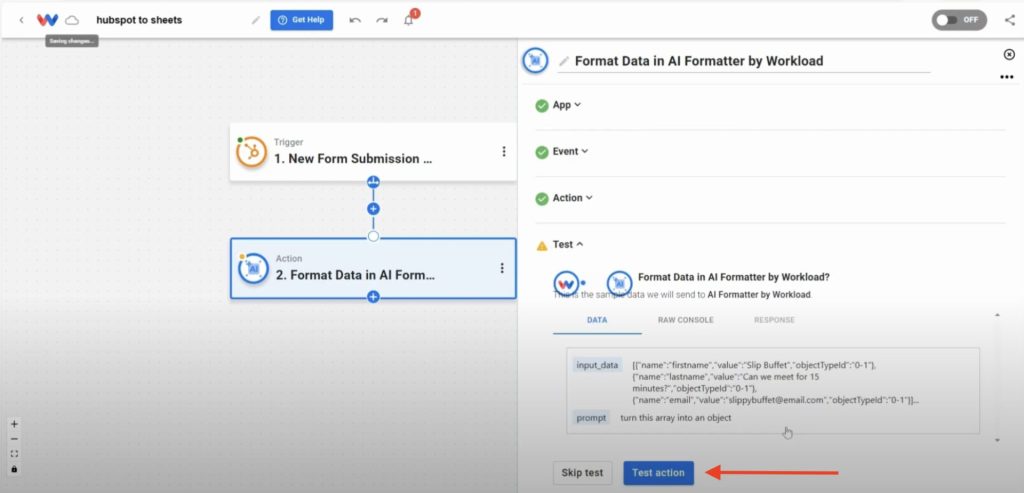The height and width of the screenshot is (493, 1024).
Task: Click the prompt label
Action: point(591,418)
